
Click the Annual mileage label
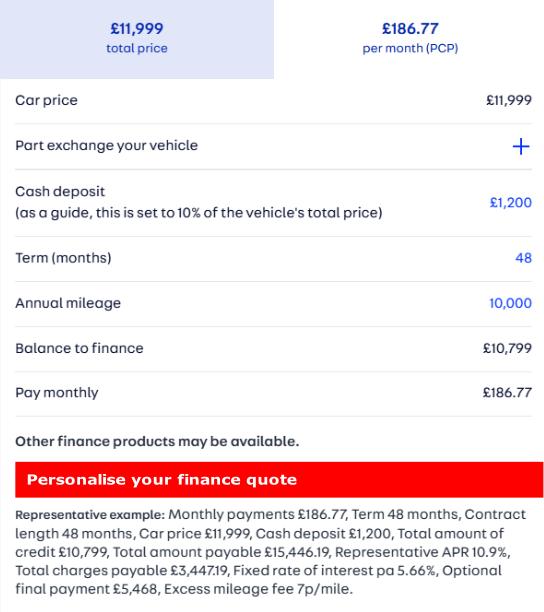68,303
